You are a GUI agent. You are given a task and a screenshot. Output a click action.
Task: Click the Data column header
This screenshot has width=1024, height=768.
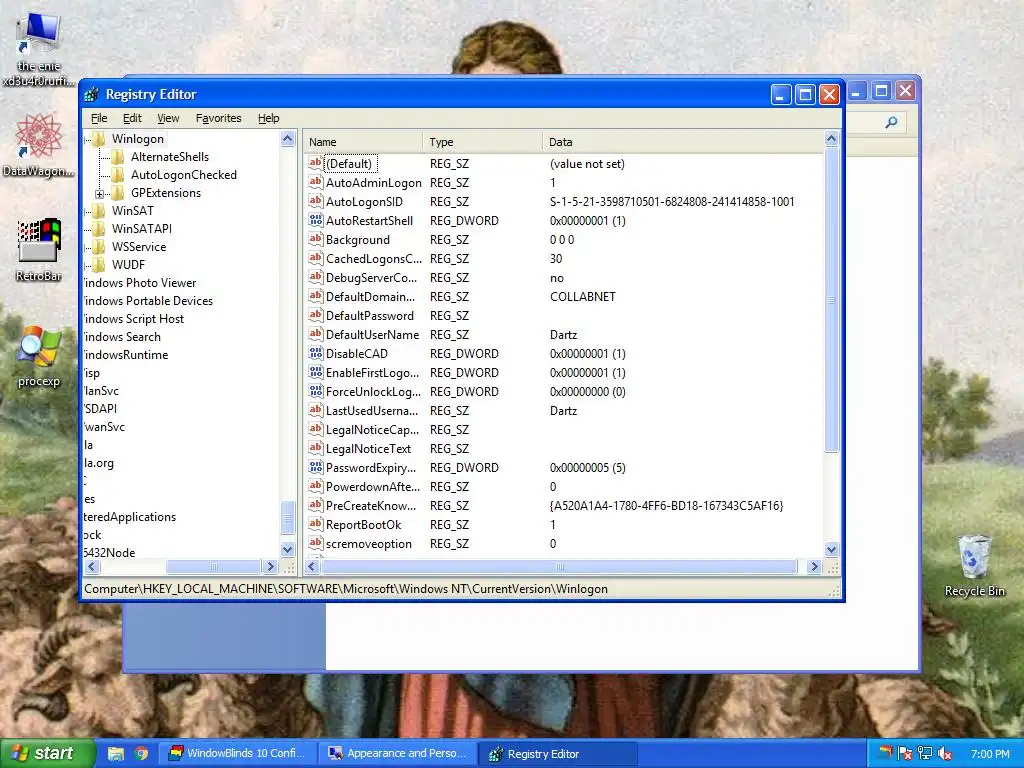tap(682, 142)
